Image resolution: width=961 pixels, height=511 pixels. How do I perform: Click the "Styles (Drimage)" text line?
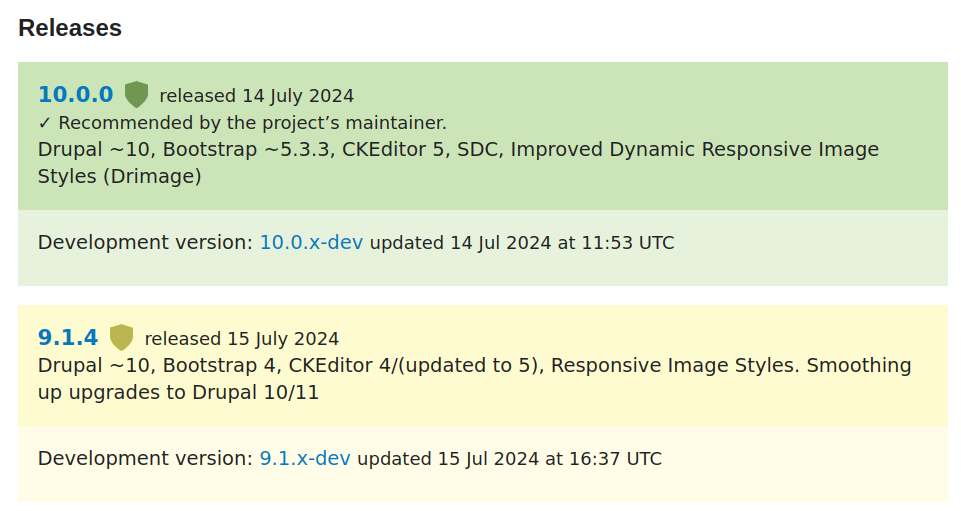[119, 176]
